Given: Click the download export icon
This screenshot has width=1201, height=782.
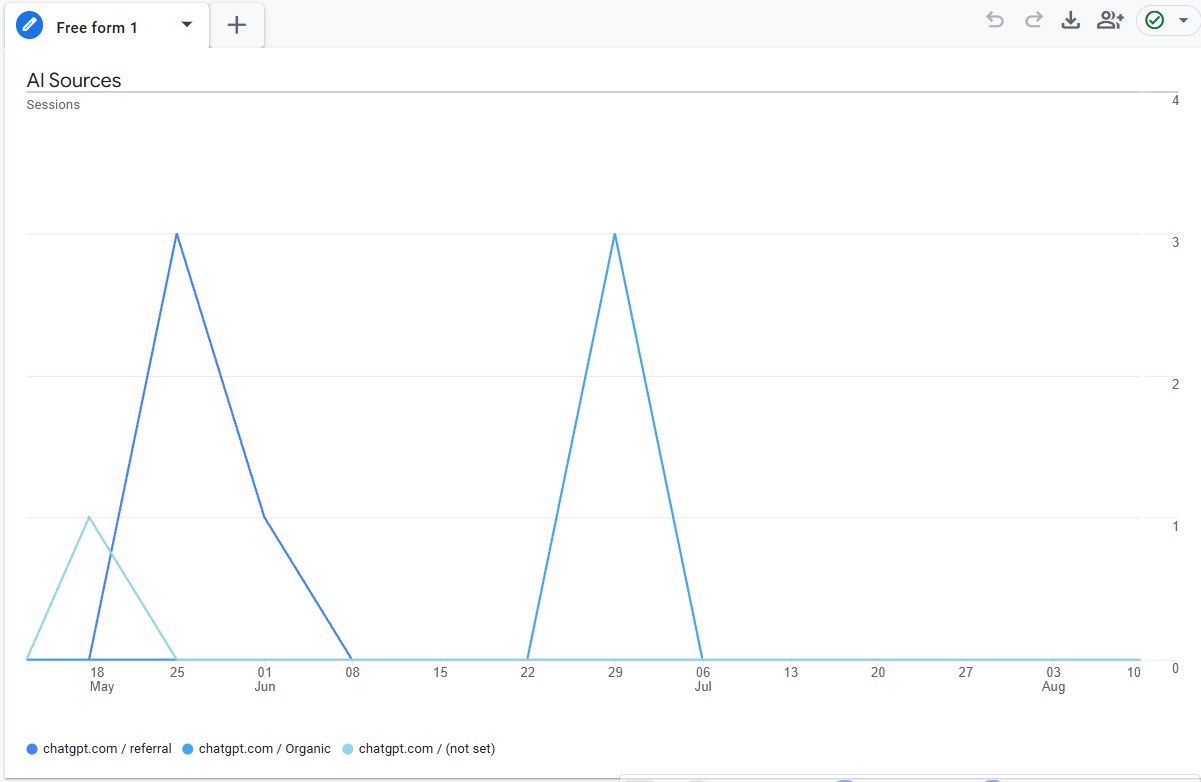Looking at the screenshot, I should click(x=1070, y=20).
